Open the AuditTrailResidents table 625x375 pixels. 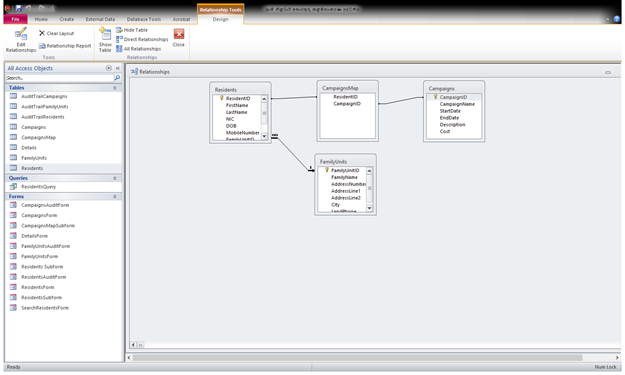pos(43,117)
